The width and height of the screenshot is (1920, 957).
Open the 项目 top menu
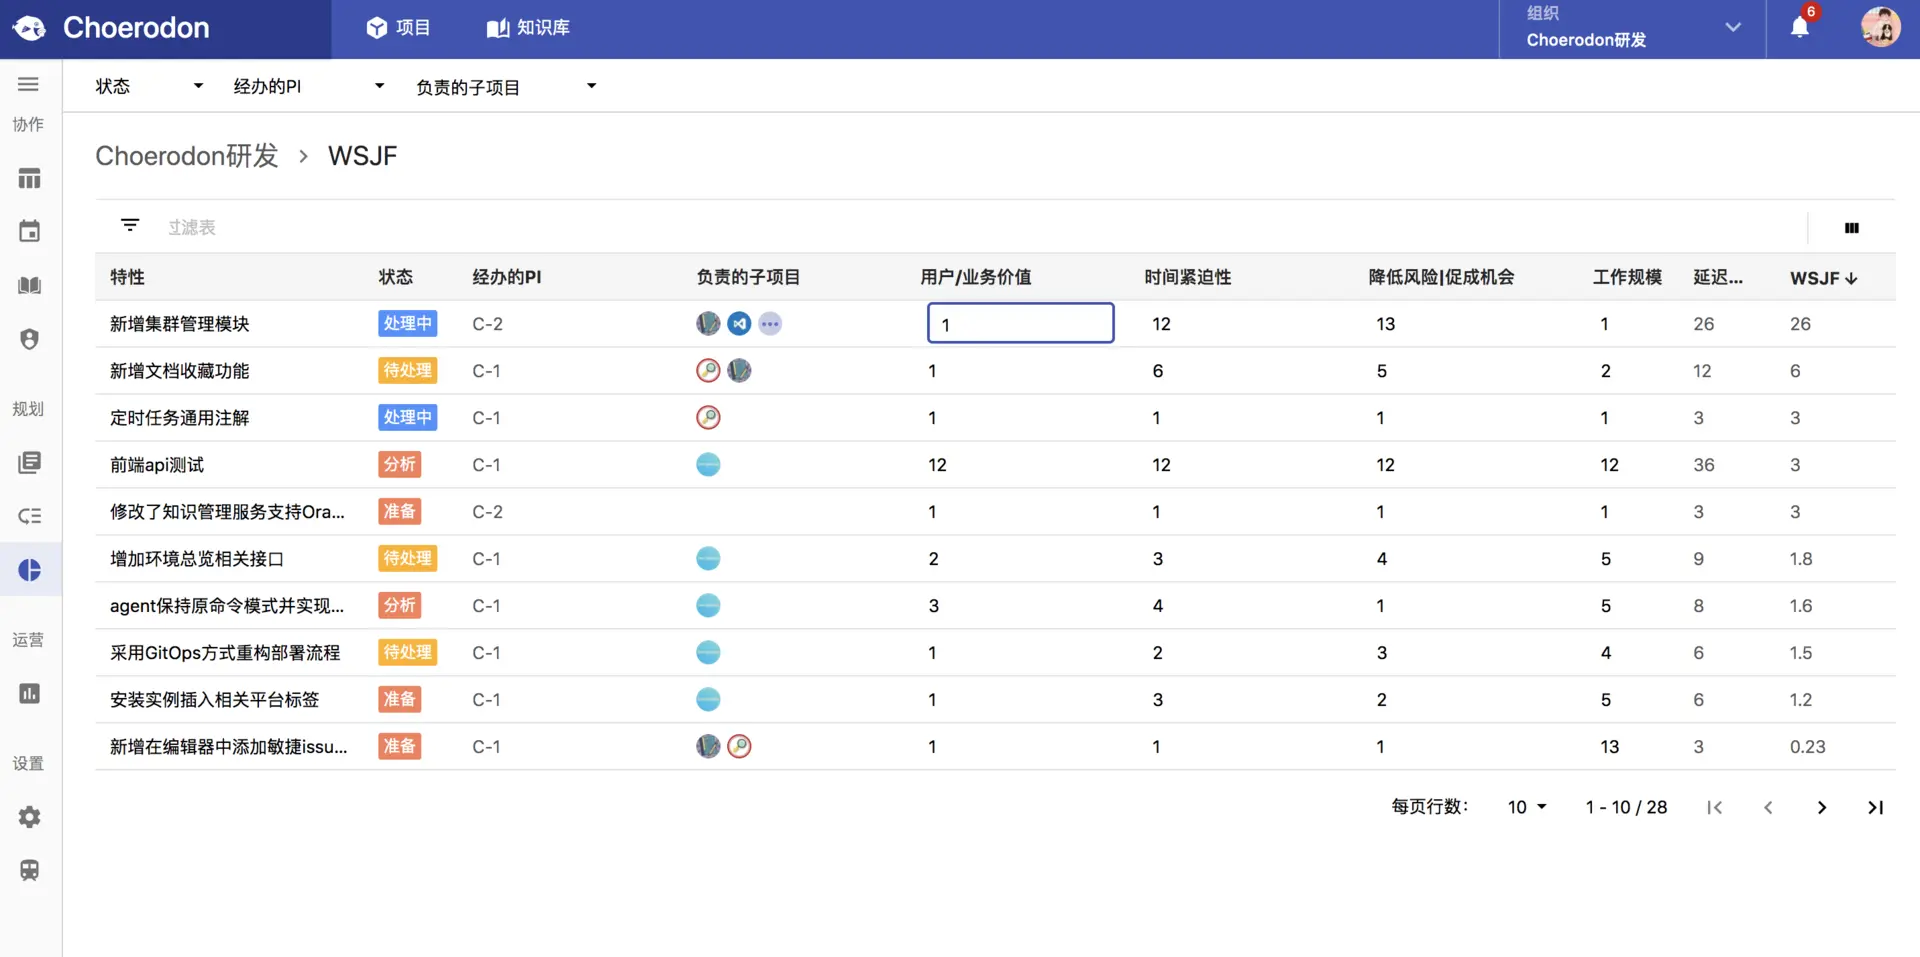(398, 28)
